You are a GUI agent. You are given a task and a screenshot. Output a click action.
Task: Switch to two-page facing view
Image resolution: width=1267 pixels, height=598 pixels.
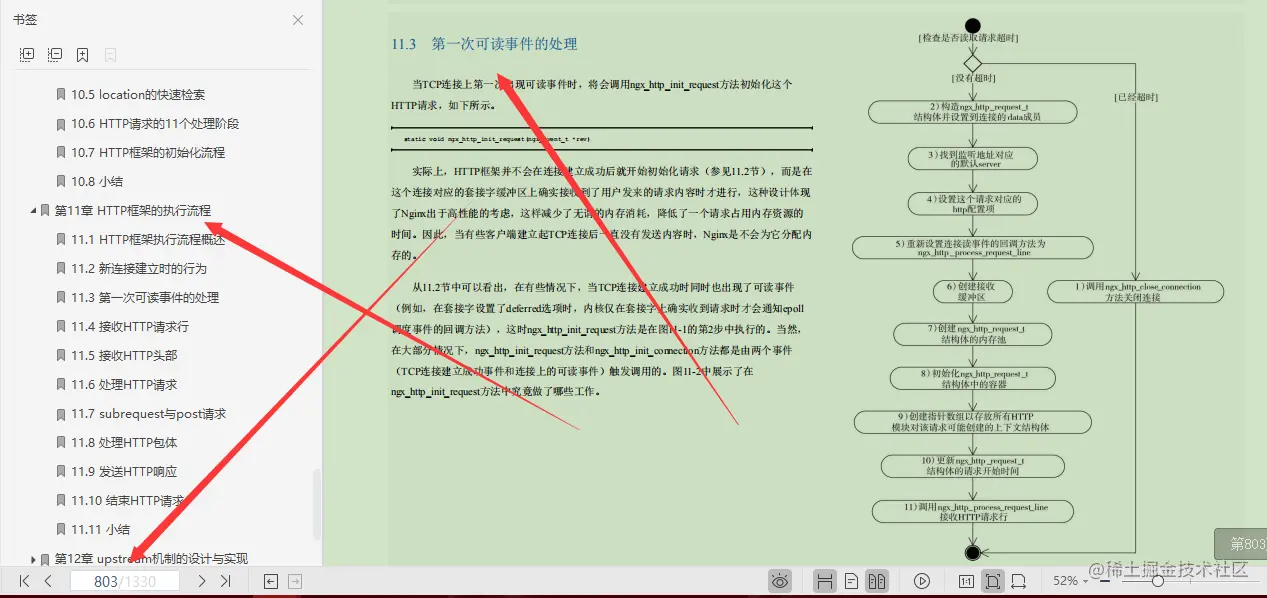(x=877, y=580)
